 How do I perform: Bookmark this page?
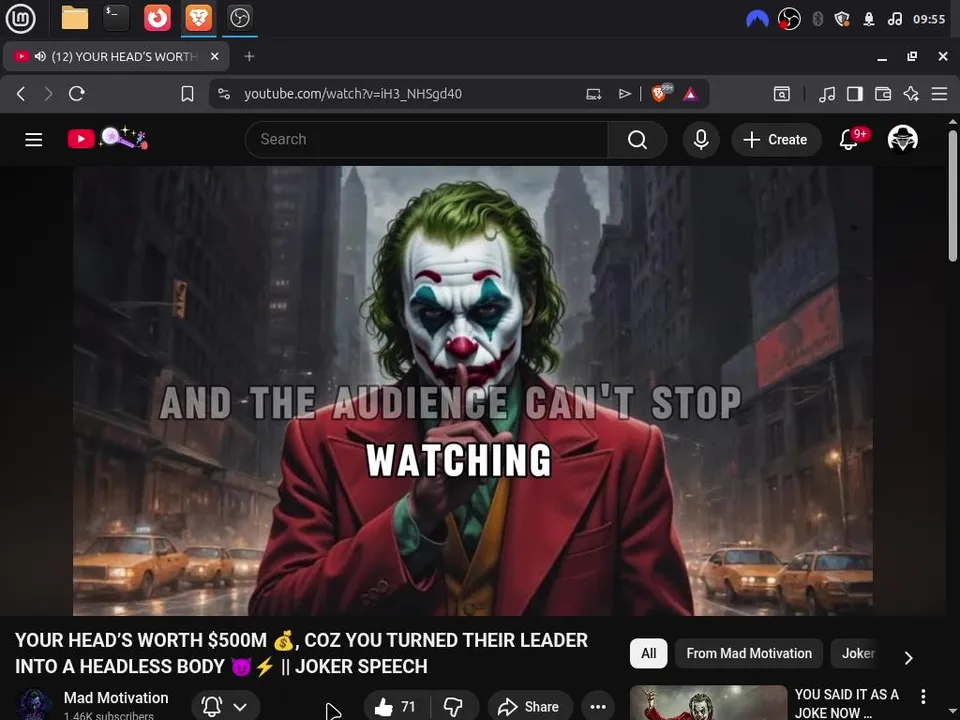(187, 94)
